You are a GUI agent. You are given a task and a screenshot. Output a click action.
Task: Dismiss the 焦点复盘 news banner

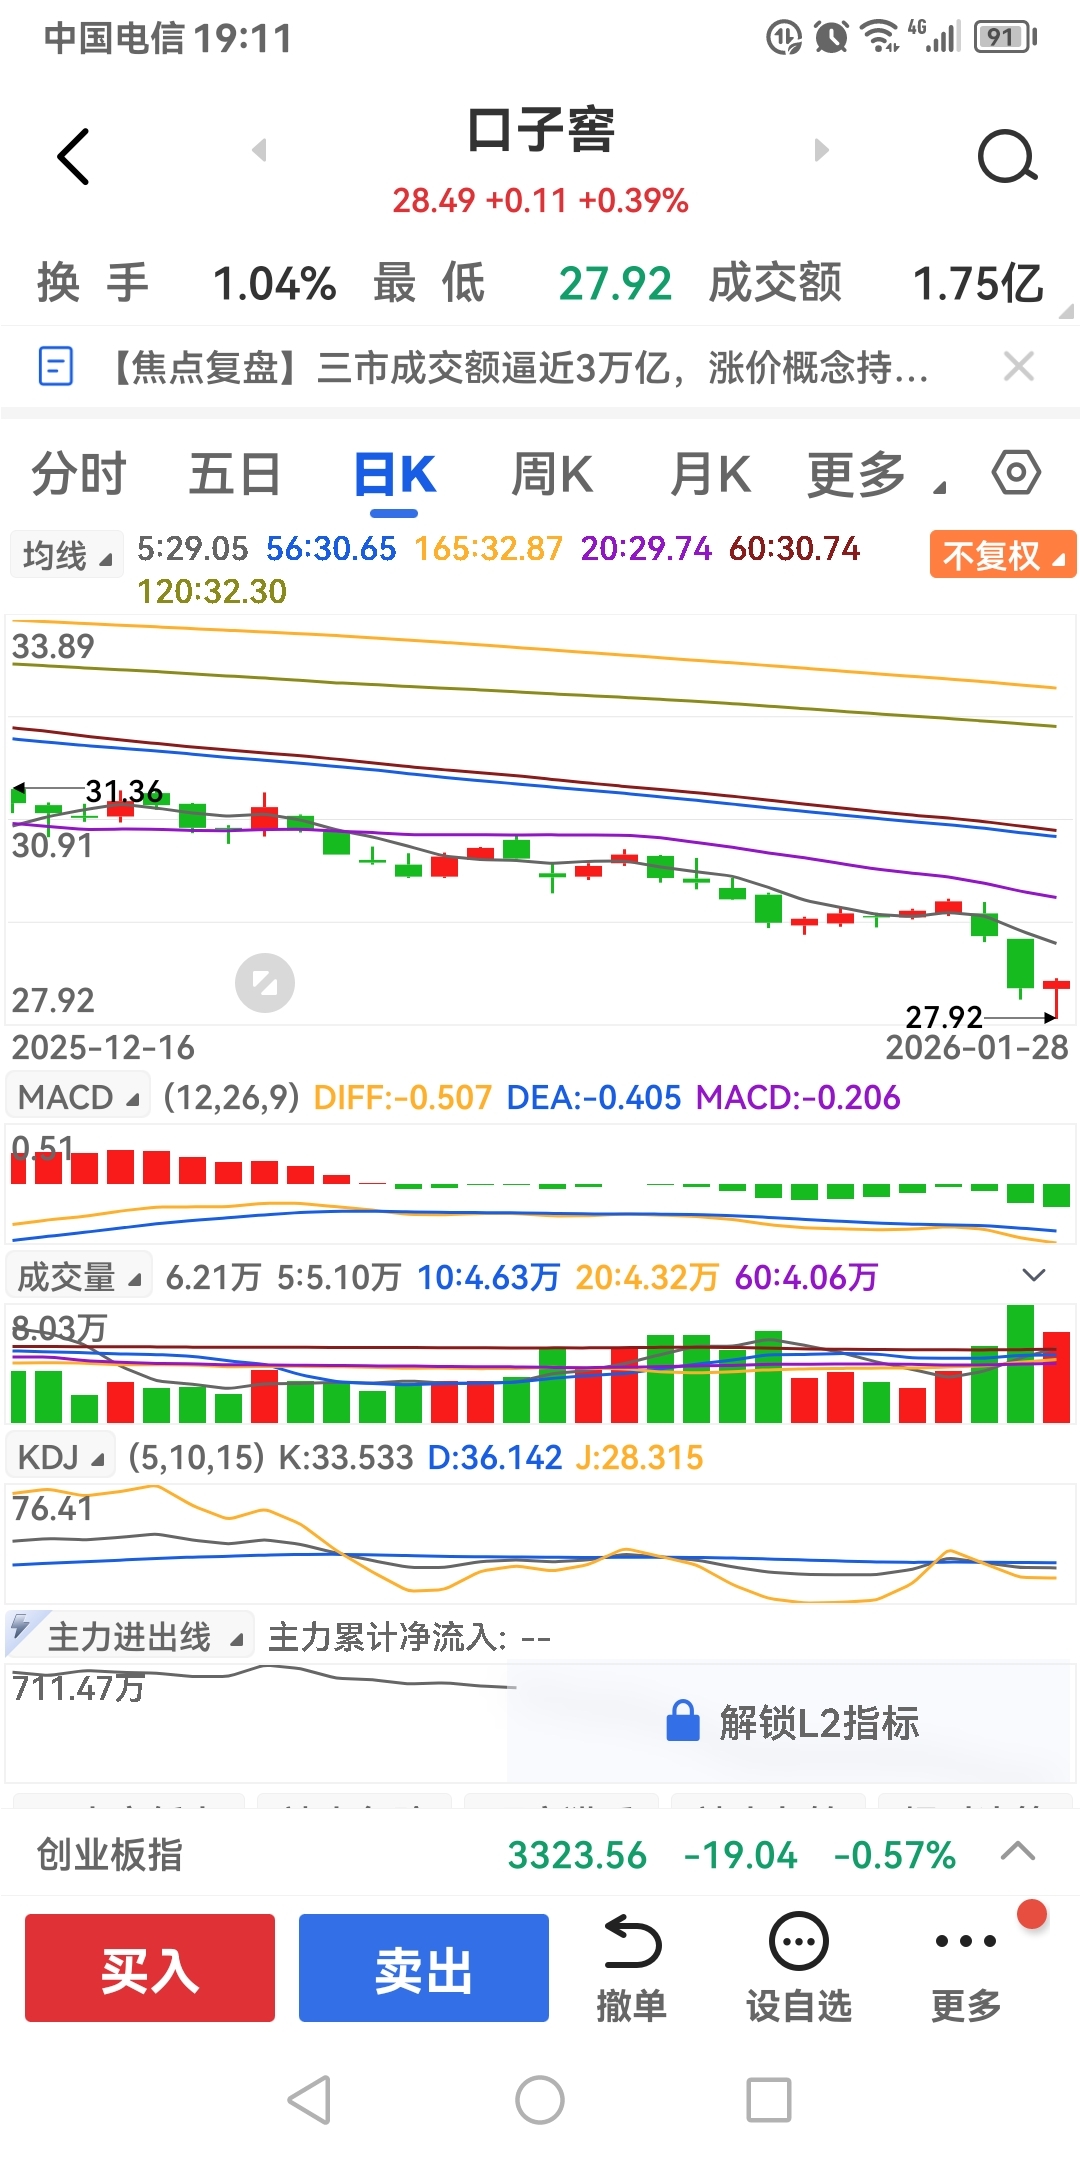pos(1018,366)
